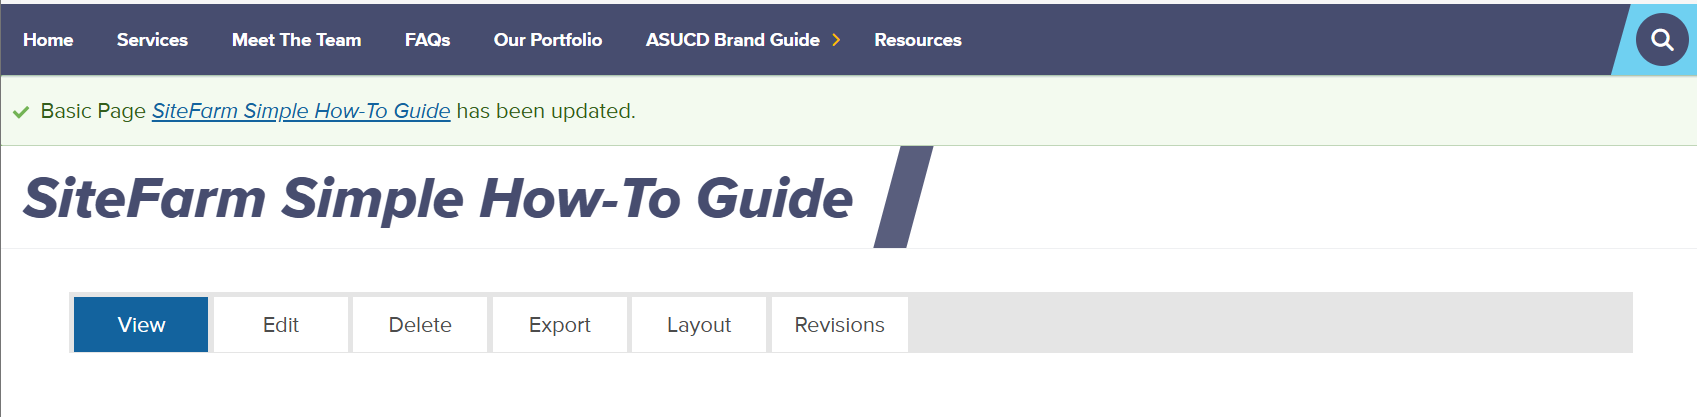This screenshot has width=1697, height=417.
Task: Click the green success checkmark icon
Action: (x=21, y=112)
